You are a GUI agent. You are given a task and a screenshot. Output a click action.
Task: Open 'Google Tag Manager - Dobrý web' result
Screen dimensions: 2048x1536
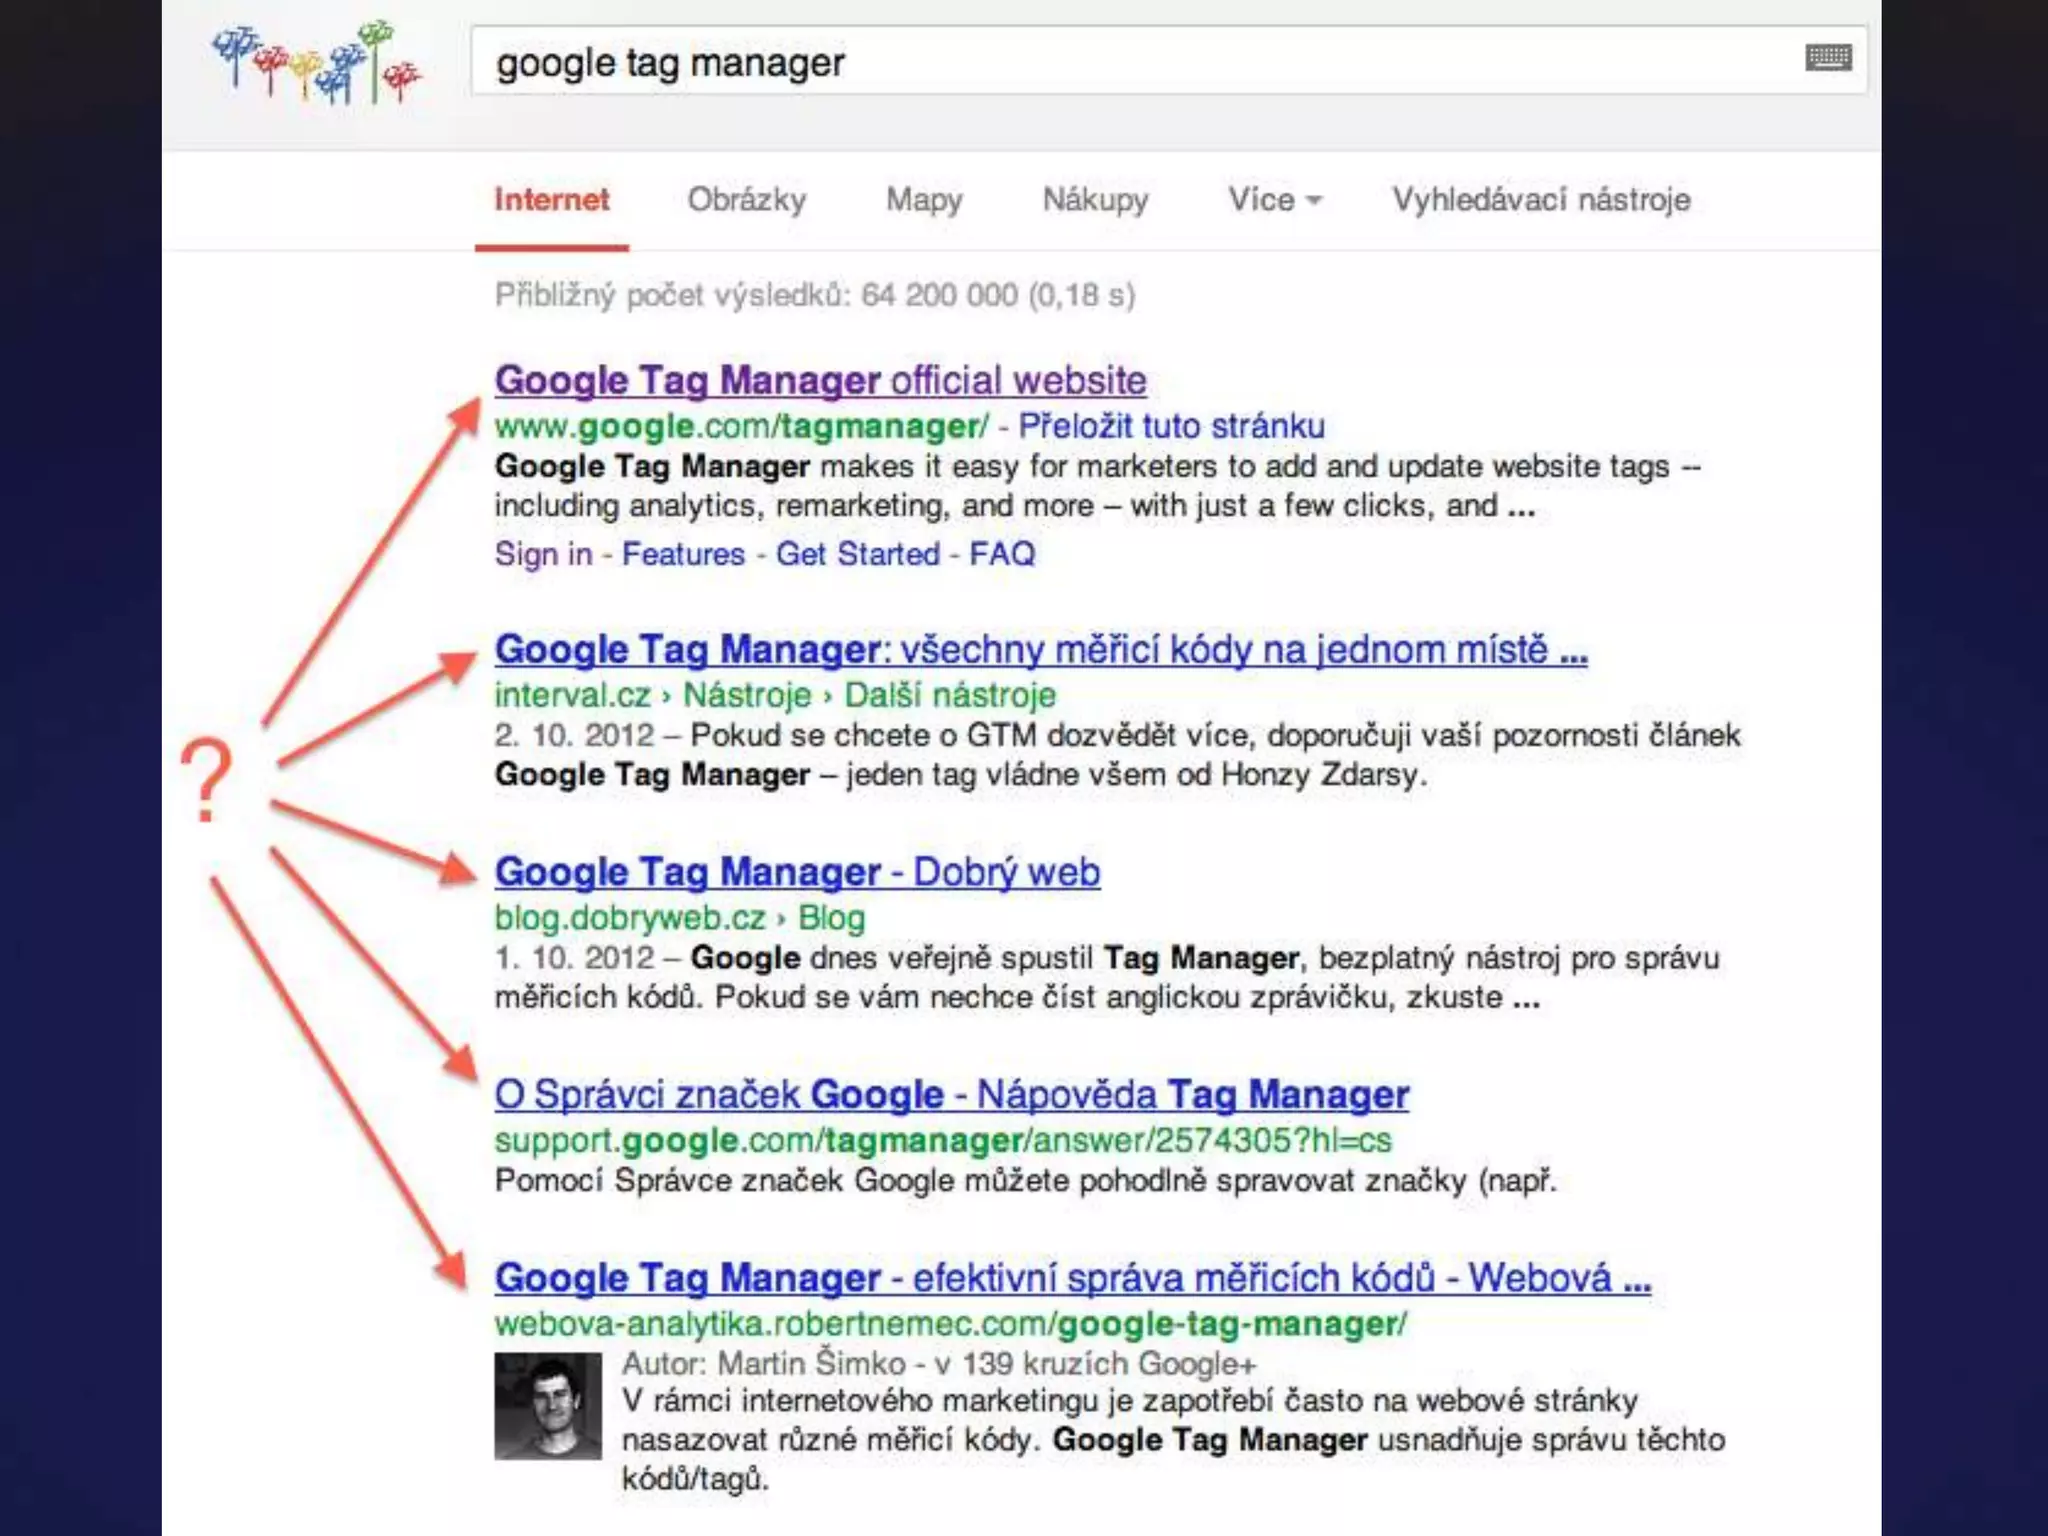[x=797, y=872]
